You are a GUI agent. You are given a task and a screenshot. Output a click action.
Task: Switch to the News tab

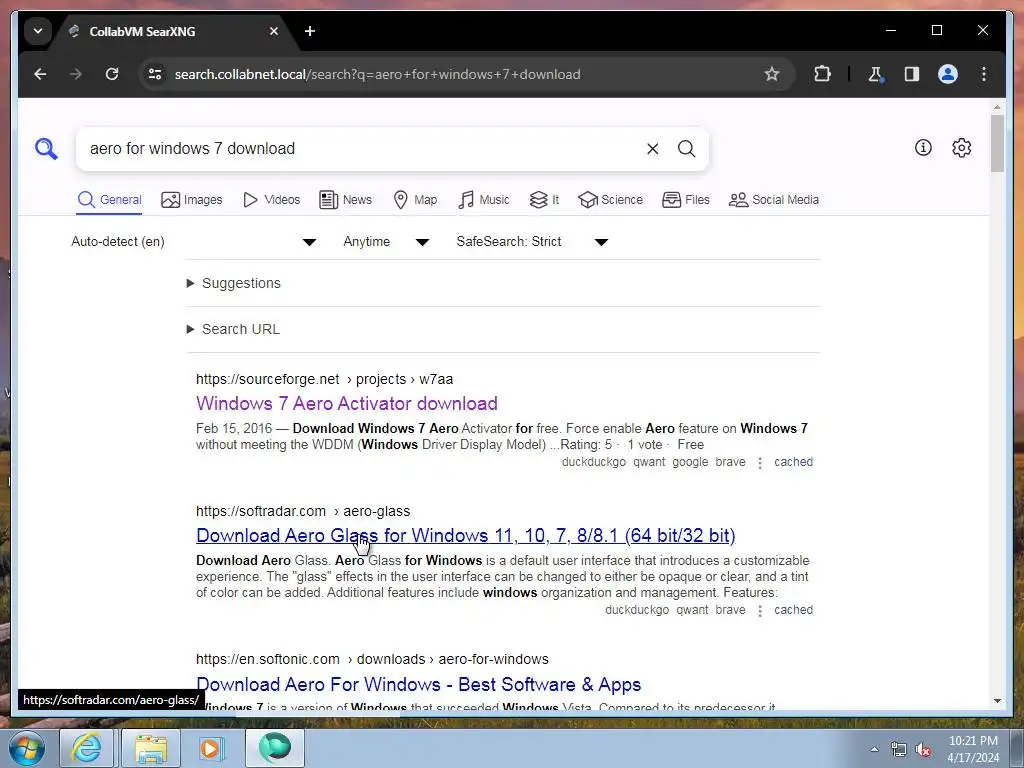tap(345, 200)
